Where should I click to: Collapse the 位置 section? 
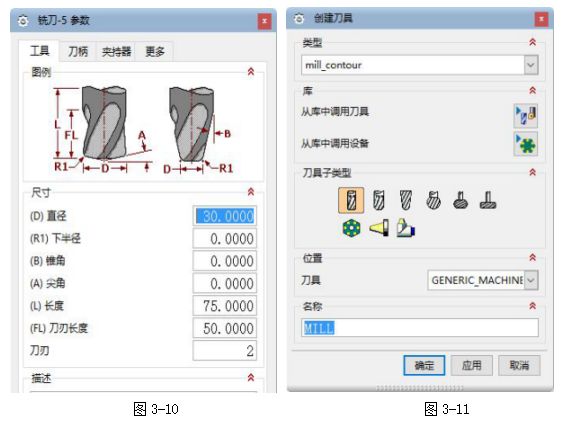click(533, 257)
